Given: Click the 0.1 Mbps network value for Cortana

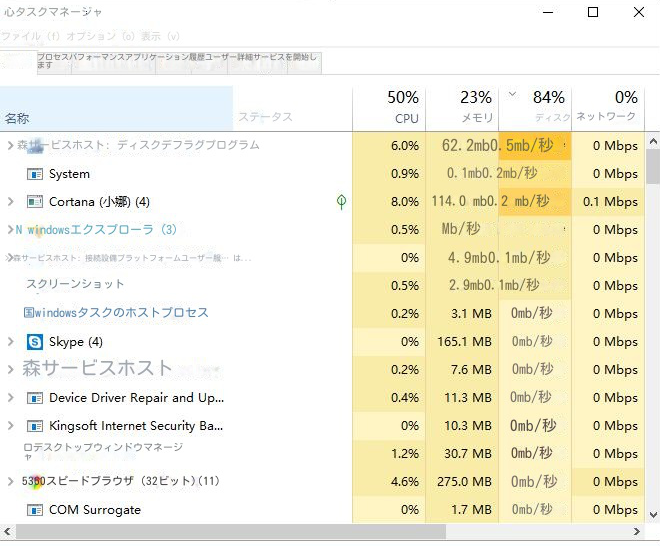Looking at the screenshot, I should click(610, 202).
